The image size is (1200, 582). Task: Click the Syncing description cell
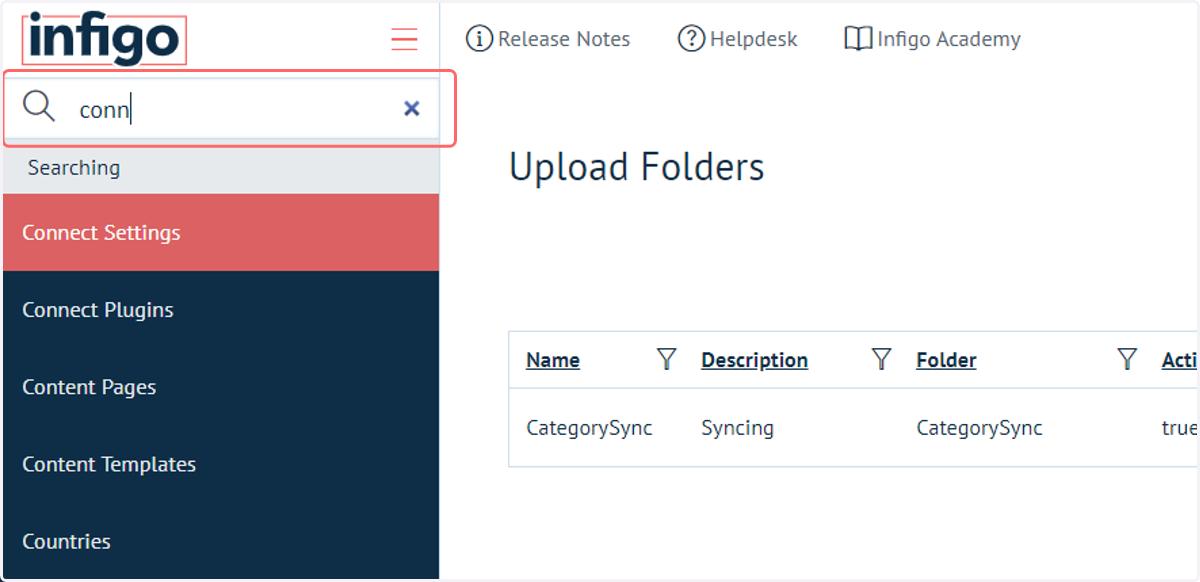[x=737, y=428]
